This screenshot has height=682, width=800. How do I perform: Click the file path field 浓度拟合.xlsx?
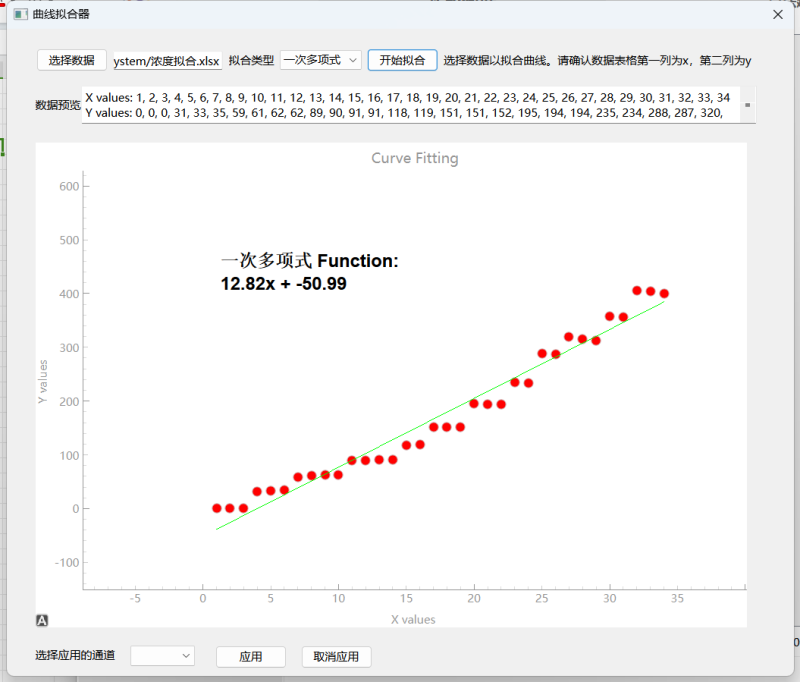[167, 61]
